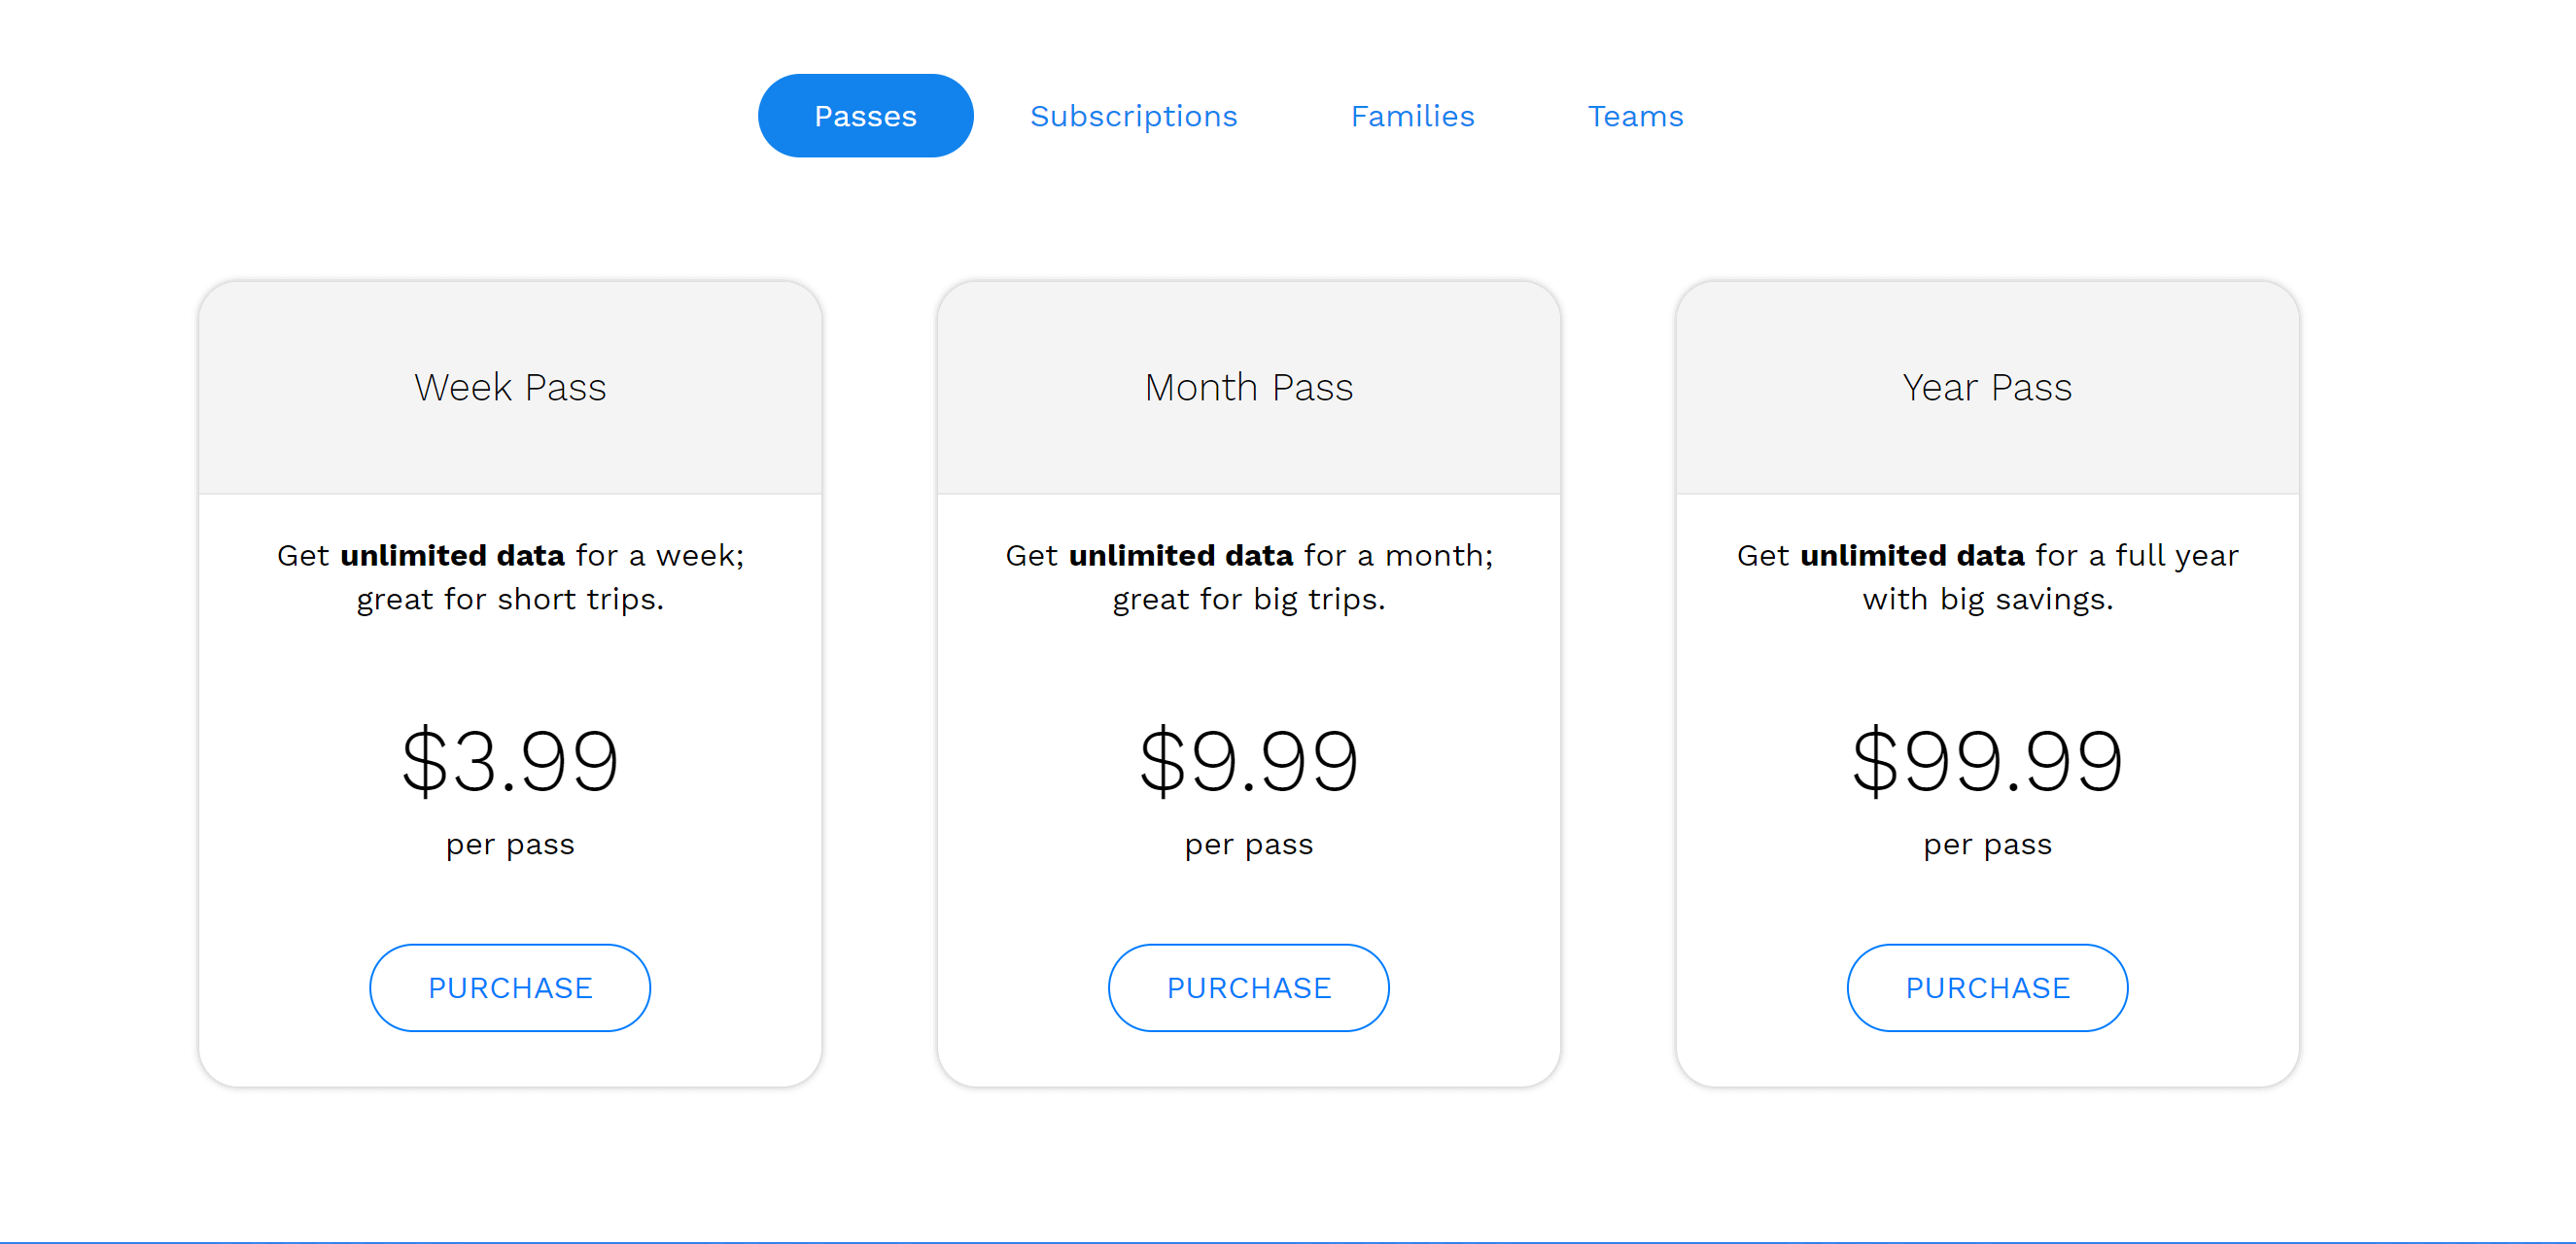Purchase the Year Pass for $99.99
2576x1244 pixels.
tap(1986, 987)
